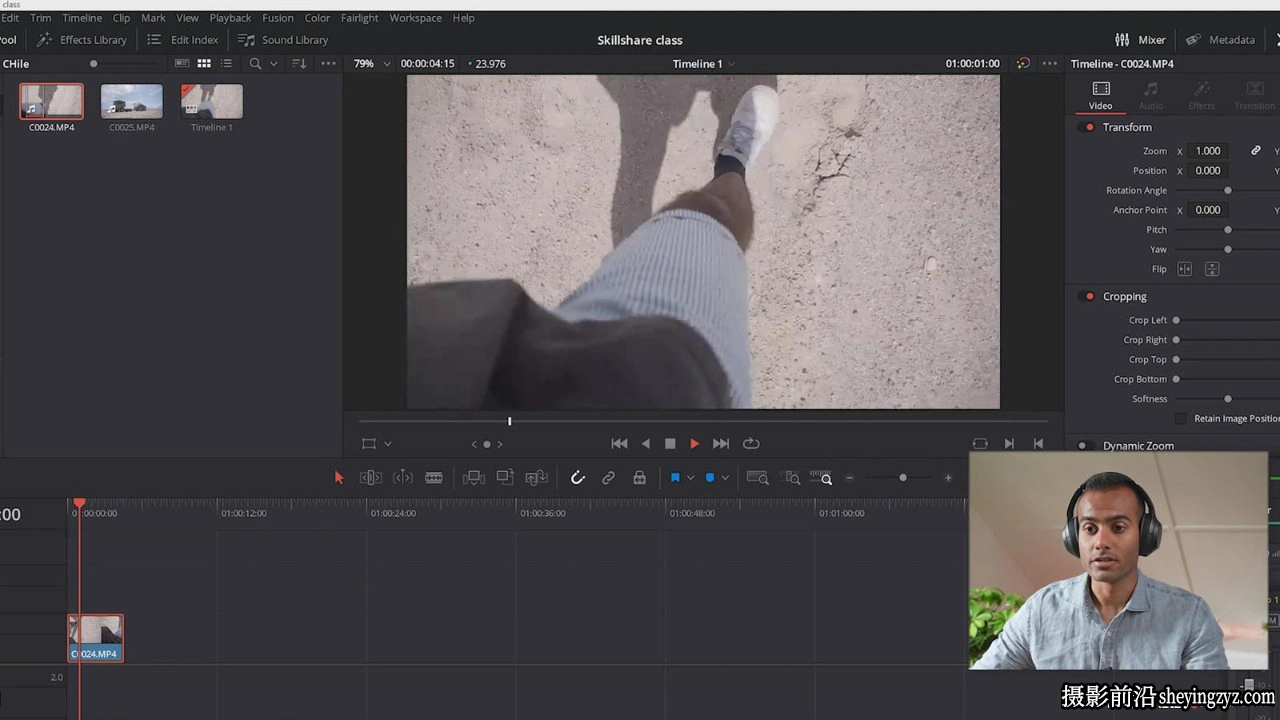1280x720 pixels.
Task: Click the Detail Zoom icon
Action: pos(792,478)
